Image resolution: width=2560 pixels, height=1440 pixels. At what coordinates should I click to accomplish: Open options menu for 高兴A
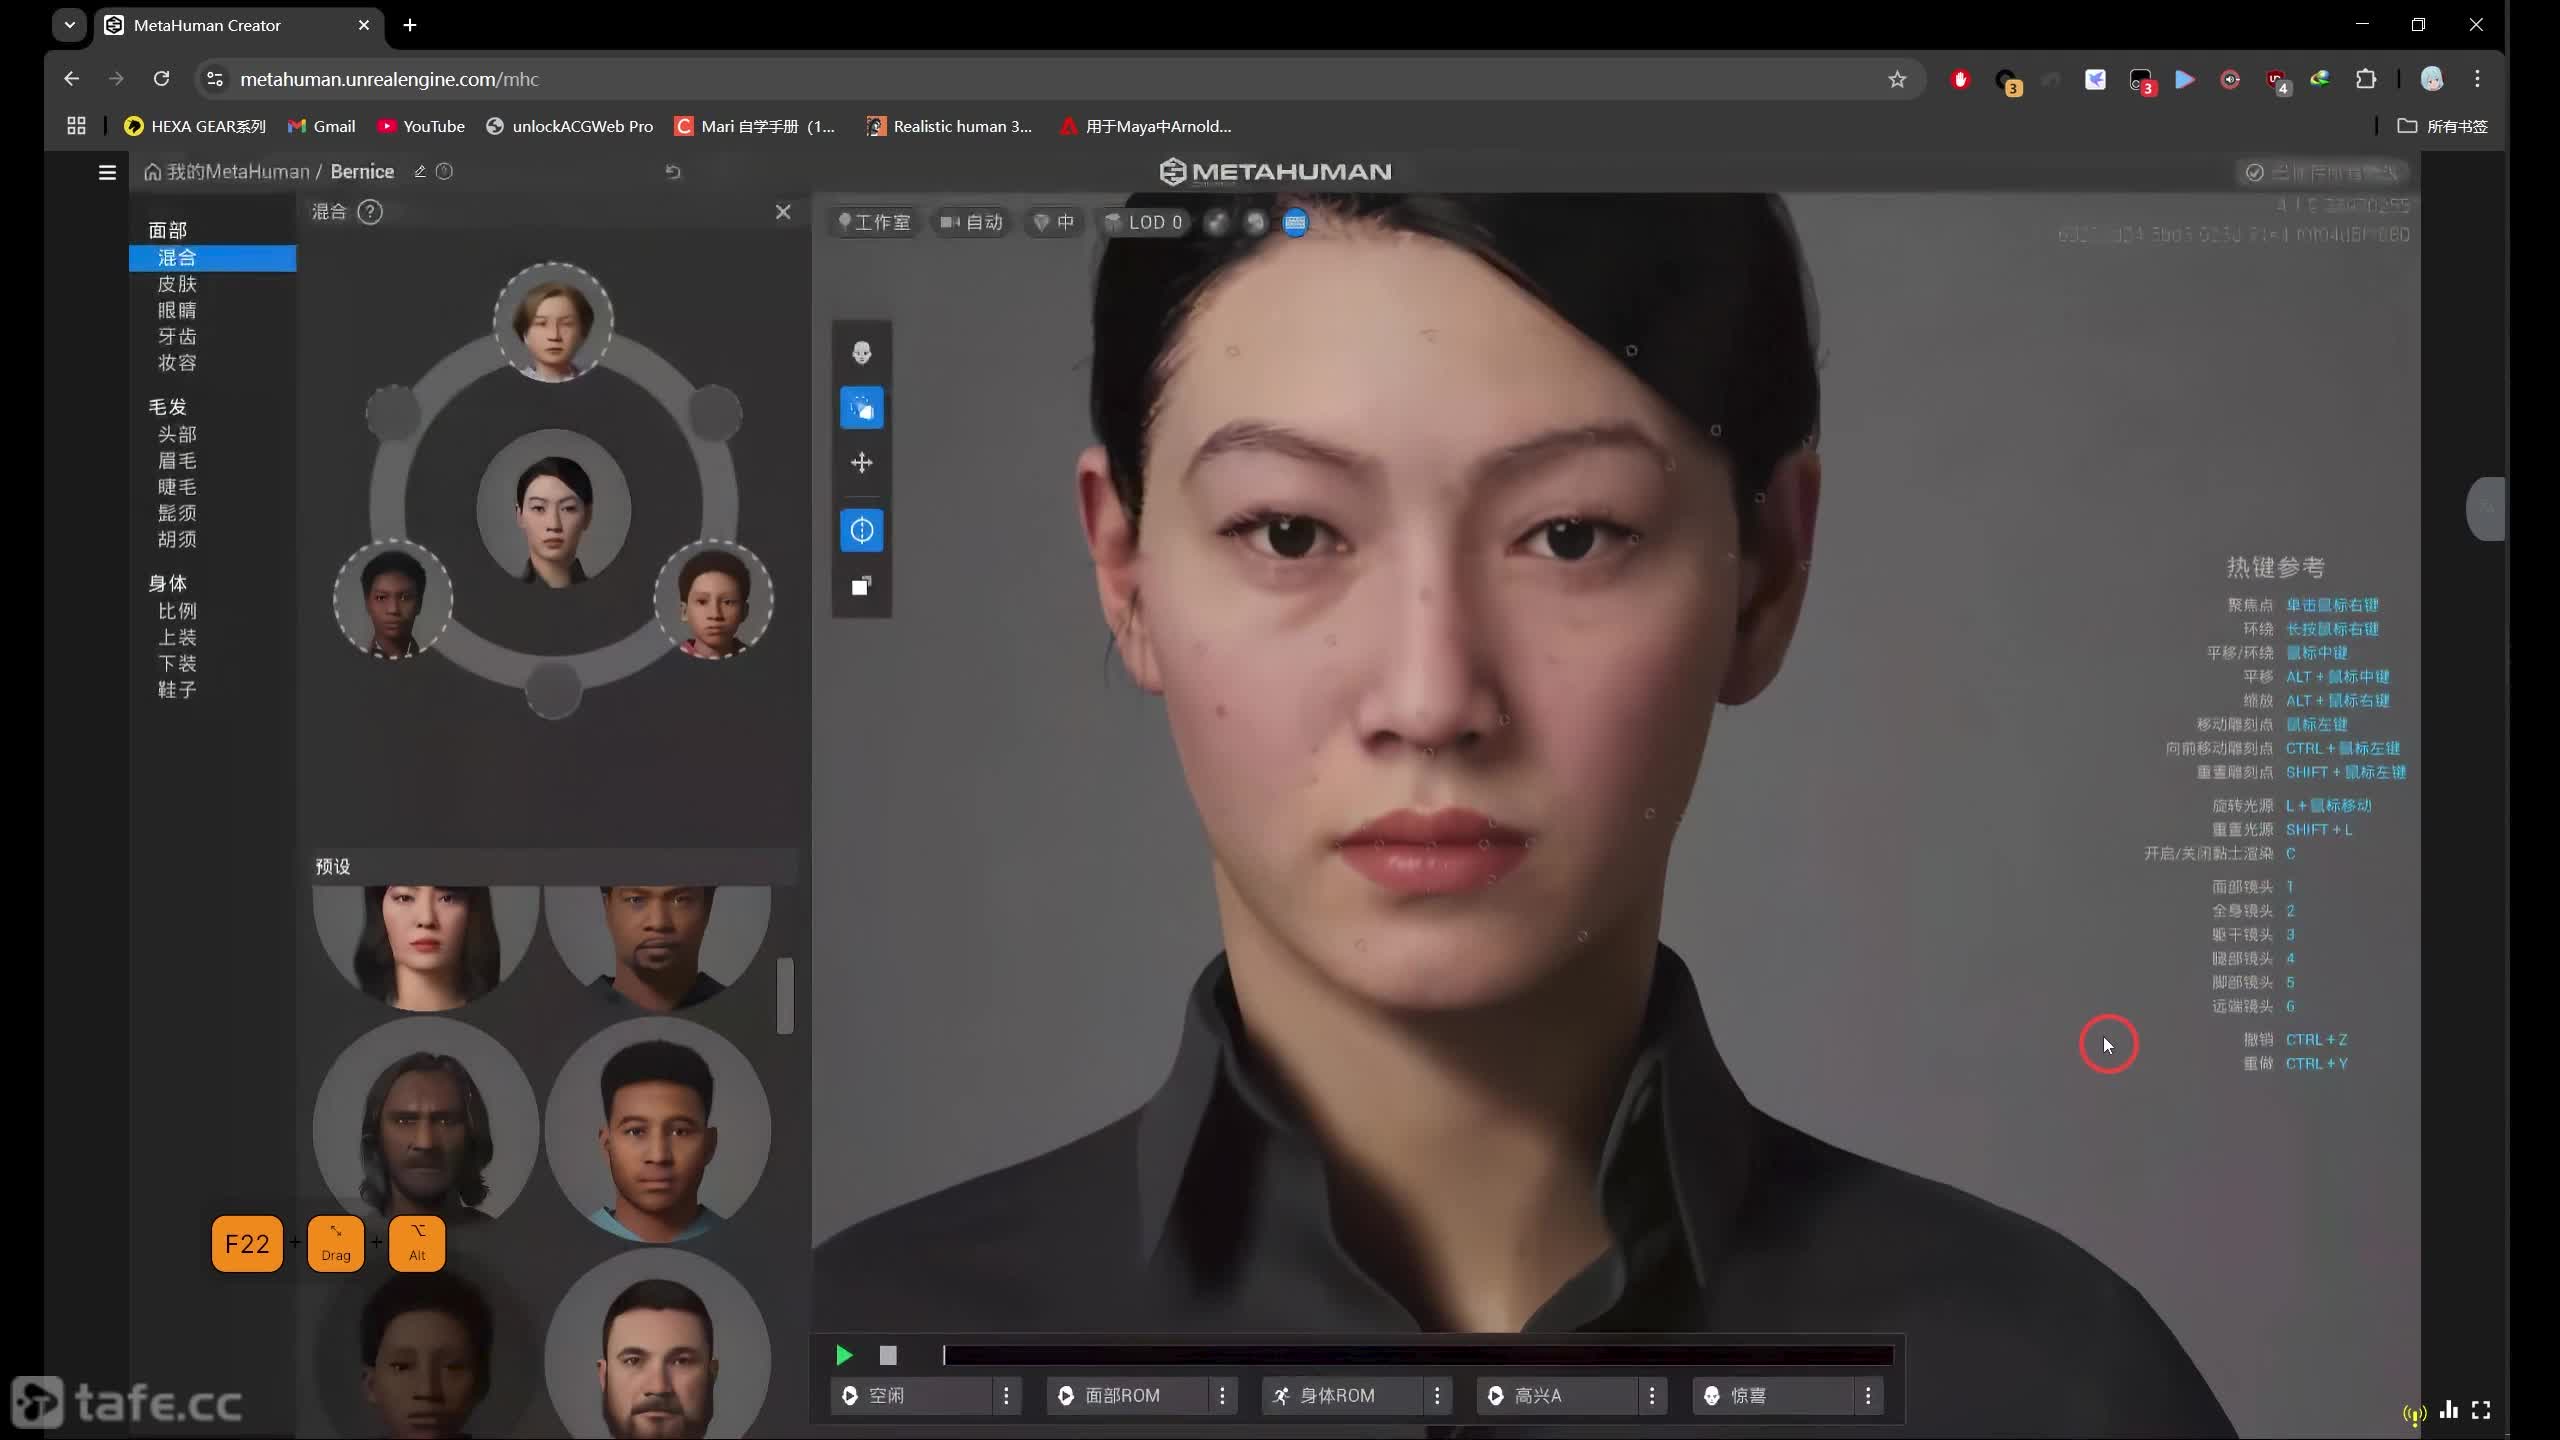pos(1652,1395)
